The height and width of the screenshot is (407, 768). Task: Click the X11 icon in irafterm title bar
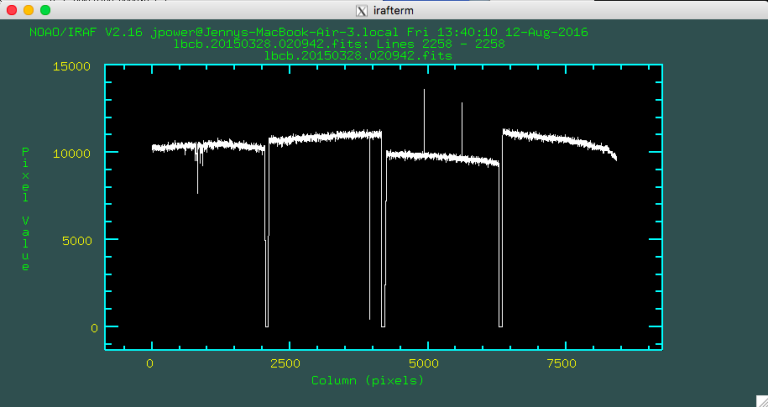361,10
